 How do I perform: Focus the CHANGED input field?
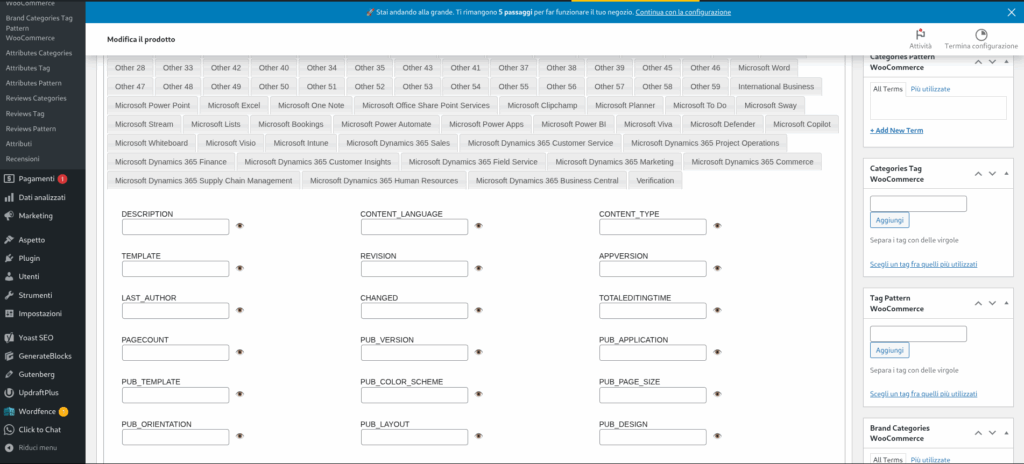coord(414,310)
